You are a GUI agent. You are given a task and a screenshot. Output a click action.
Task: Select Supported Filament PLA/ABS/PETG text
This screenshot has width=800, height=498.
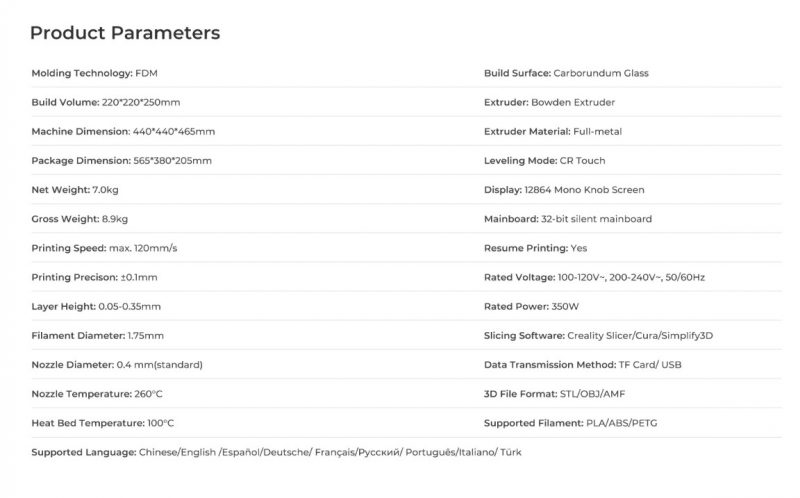tap(570, 423)
